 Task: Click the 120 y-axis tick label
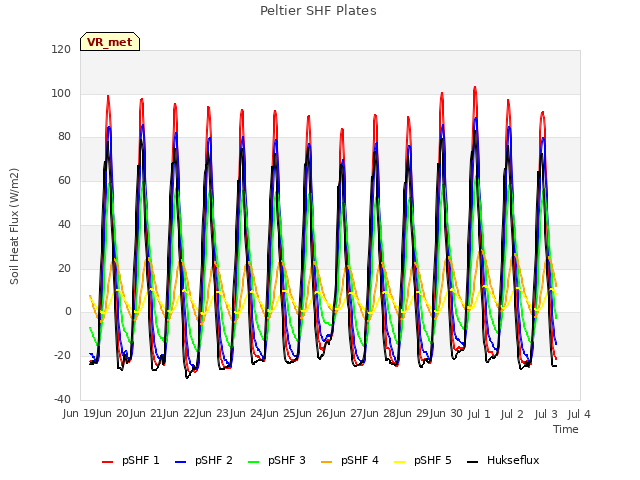61,49
